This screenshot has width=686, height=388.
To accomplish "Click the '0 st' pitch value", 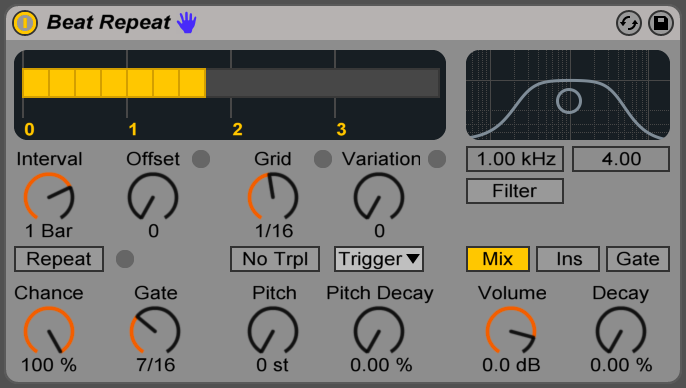I will click(272, 365).
